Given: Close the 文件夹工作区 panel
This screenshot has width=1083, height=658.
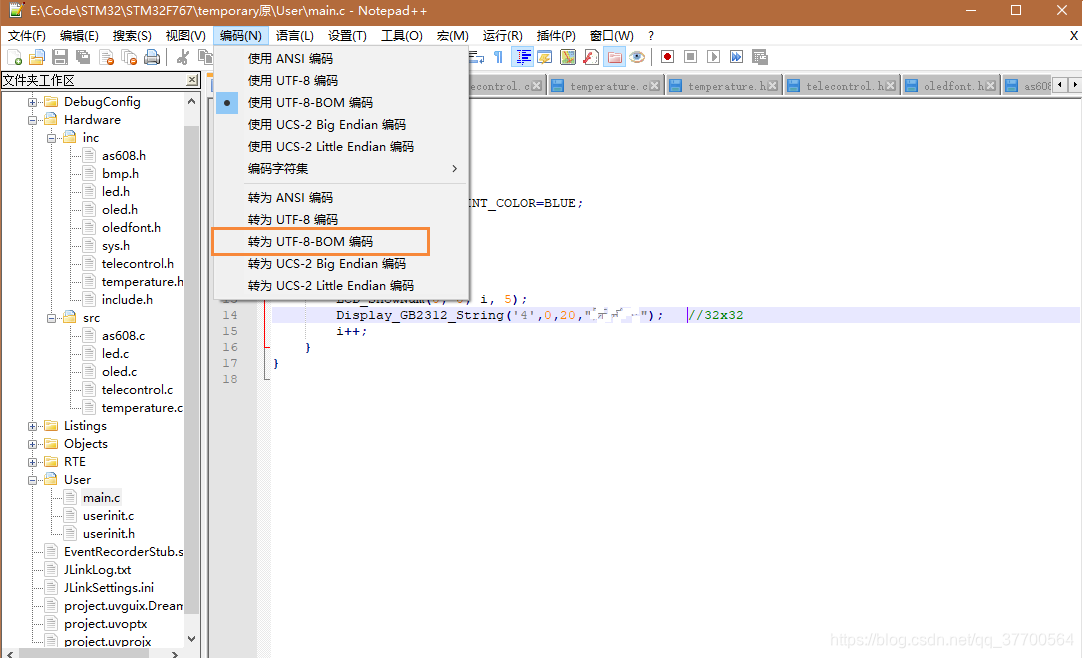Looking at the screenshot, I should [192, 80].
